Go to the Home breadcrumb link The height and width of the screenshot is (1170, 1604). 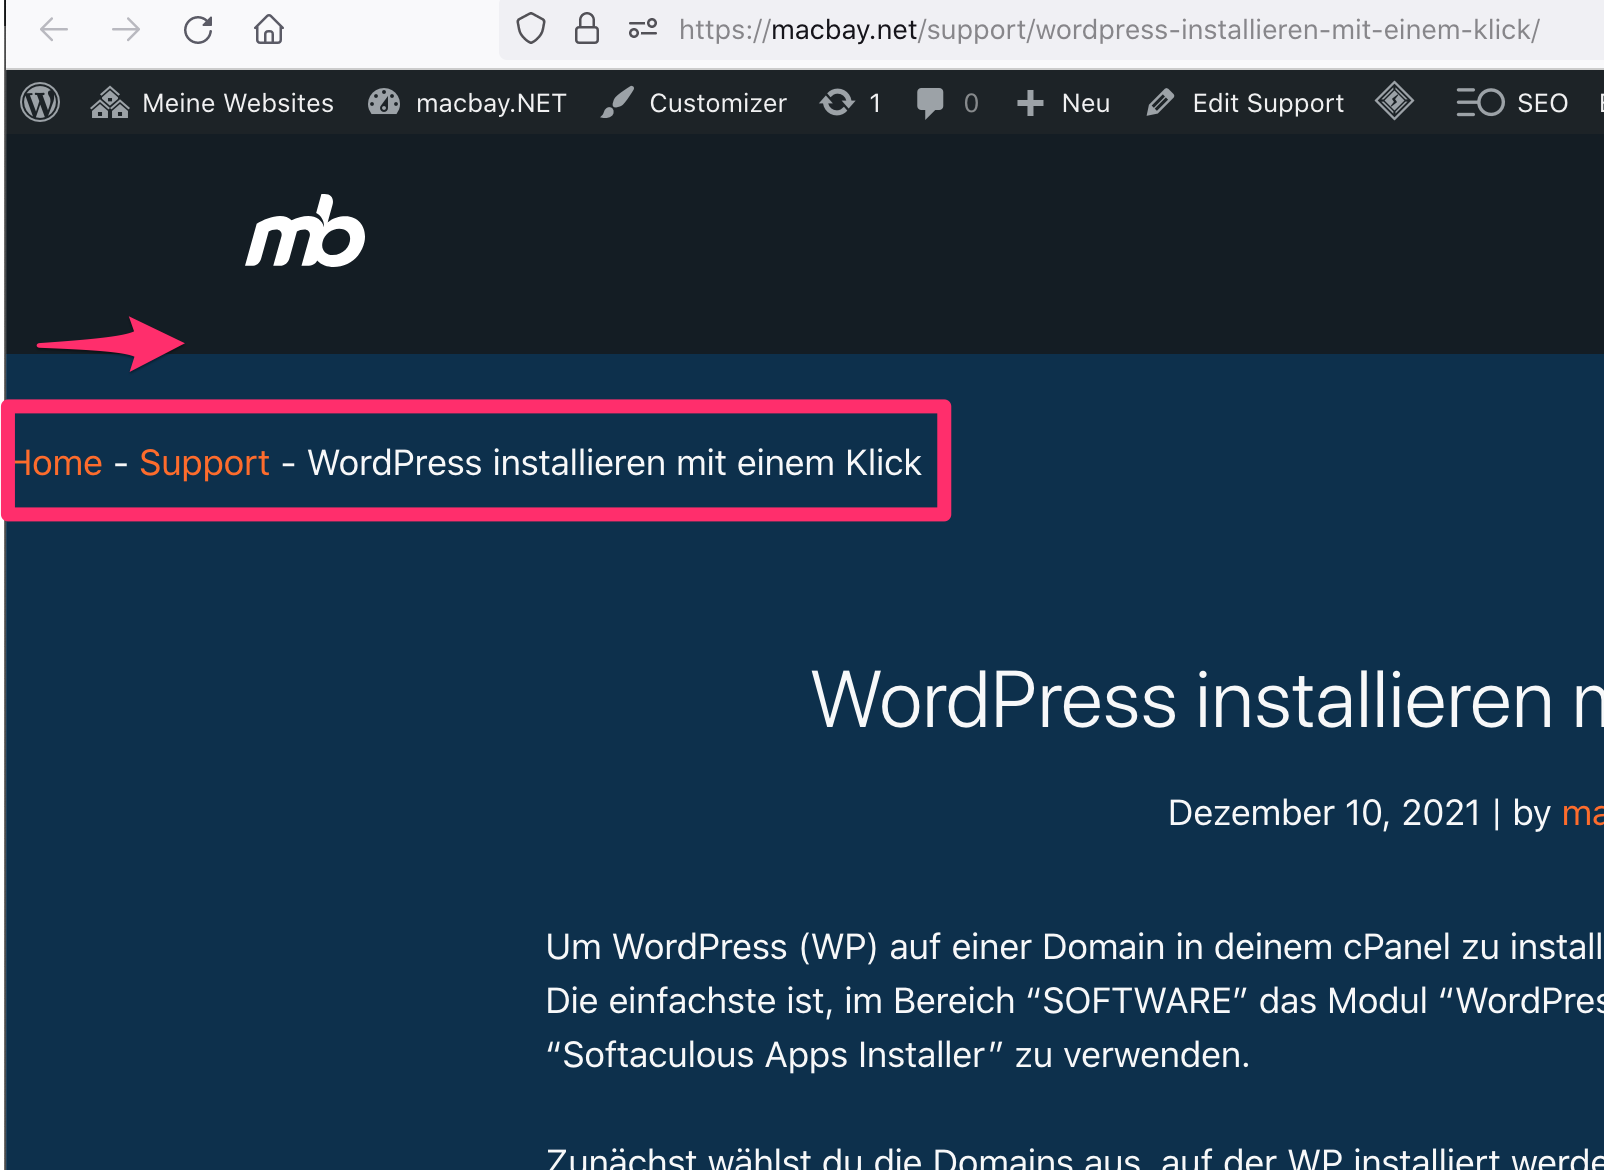(57, 463)
